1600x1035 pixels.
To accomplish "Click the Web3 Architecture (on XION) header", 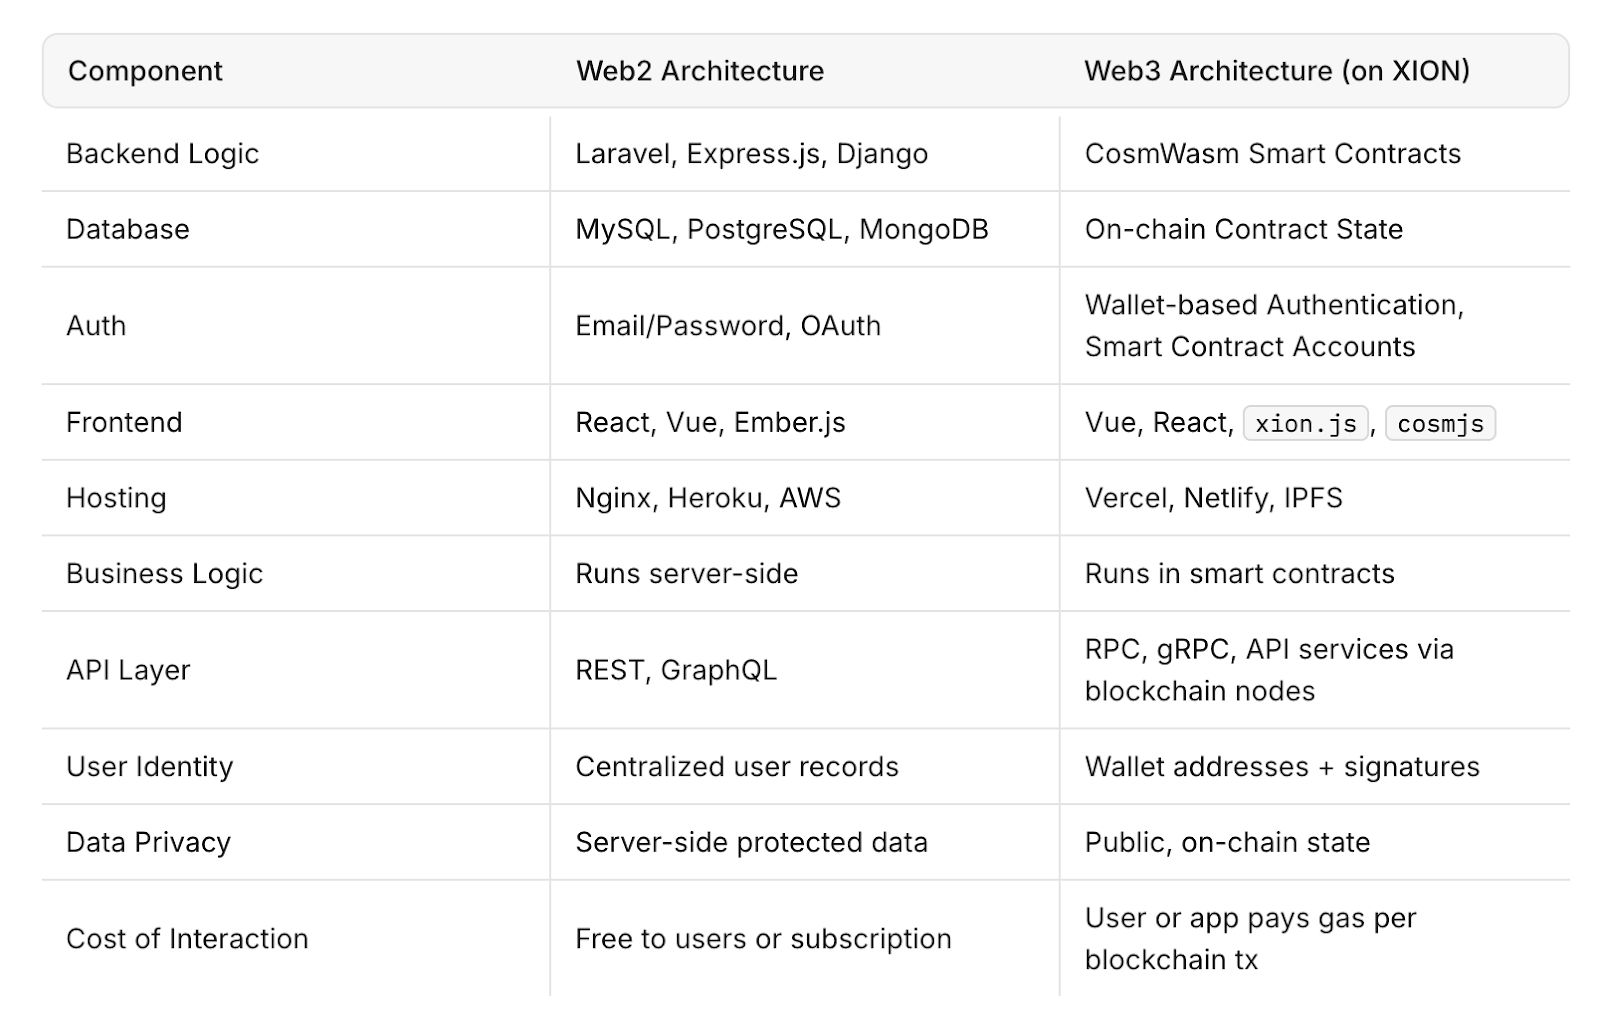I will (x=1277, y=71).
